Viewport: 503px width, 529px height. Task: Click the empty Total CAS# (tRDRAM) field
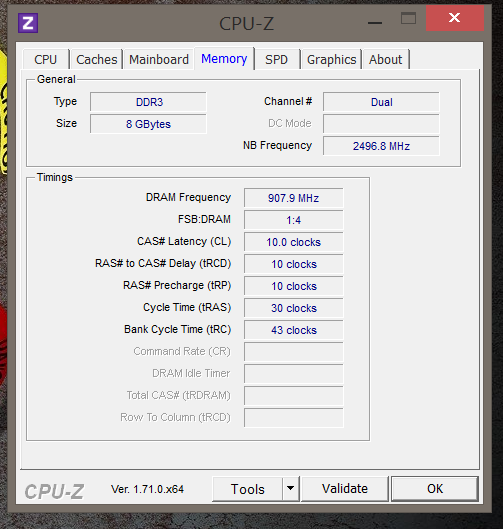[x=294, y=396]
